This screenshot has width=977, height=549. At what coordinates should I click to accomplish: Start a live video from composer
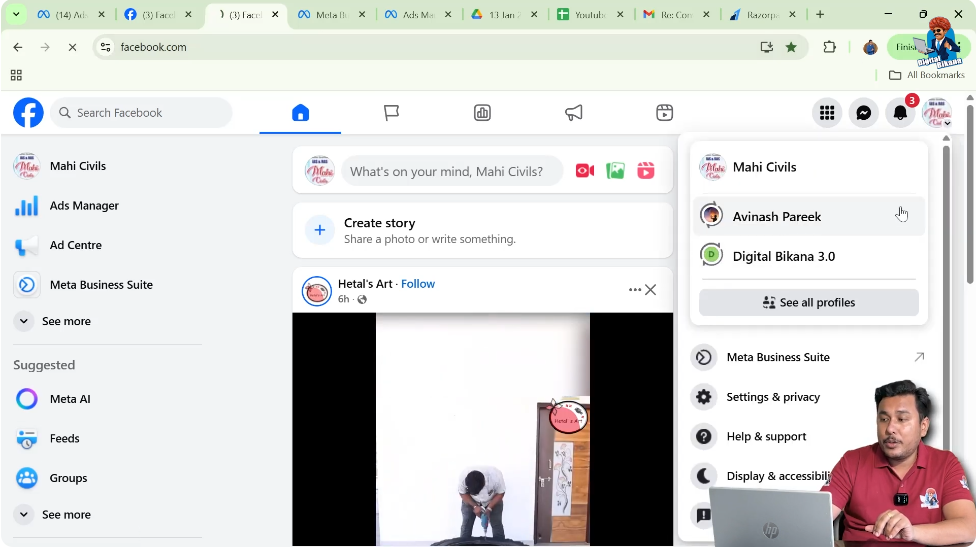(584, 171)
